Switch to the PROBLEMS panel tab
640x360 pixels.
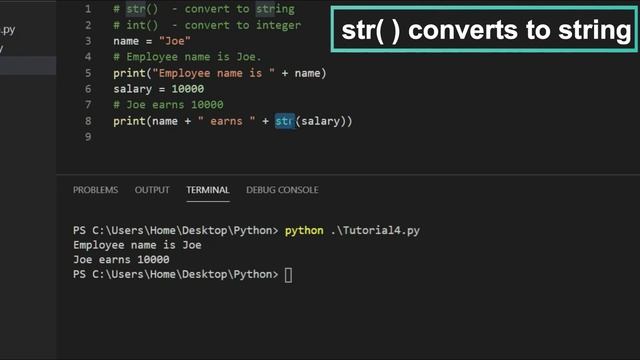pyautogui.click(x=96, y=190)
